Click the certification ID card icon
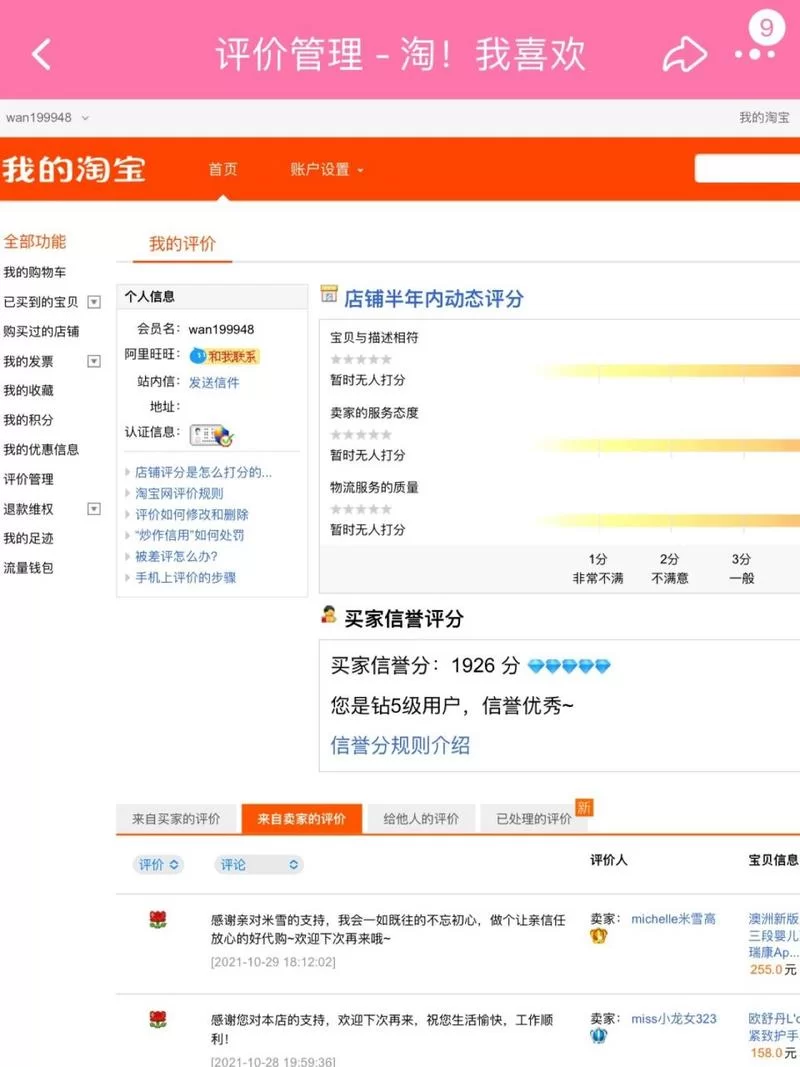 212,435
